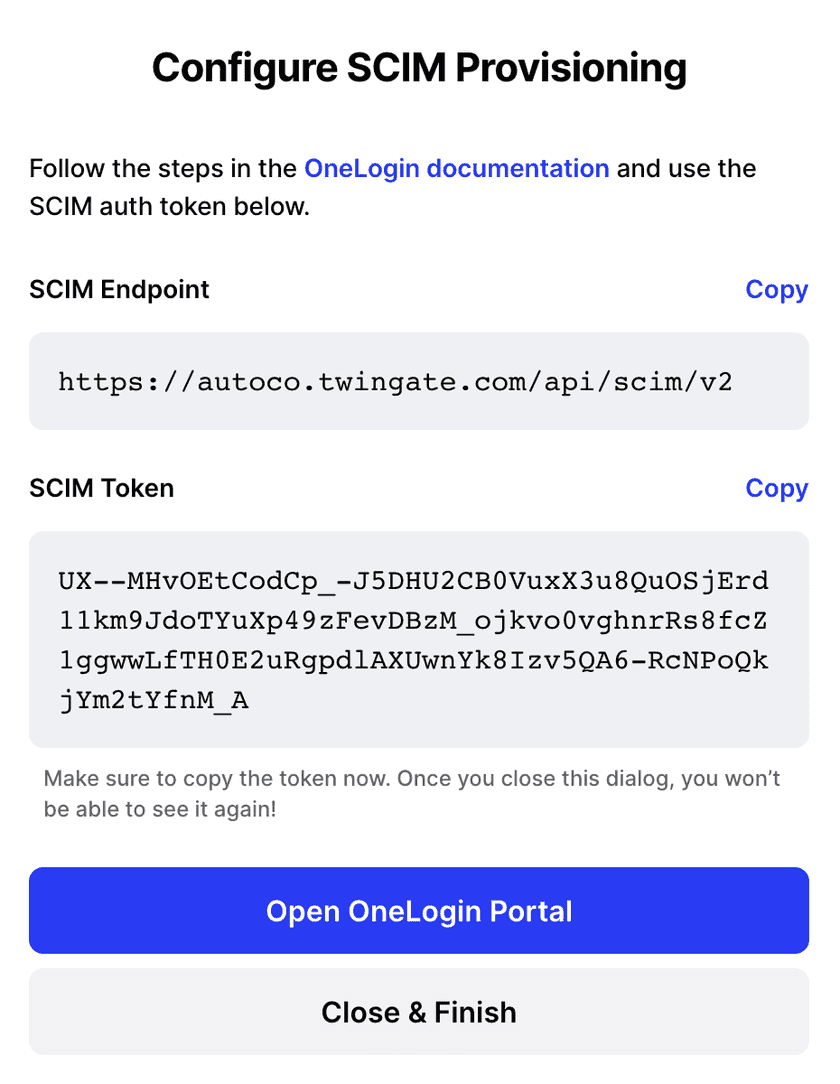Screen dimensions: 840x1084
Task: Click the token line starting with UX--
Action: [x=413, y=581]
